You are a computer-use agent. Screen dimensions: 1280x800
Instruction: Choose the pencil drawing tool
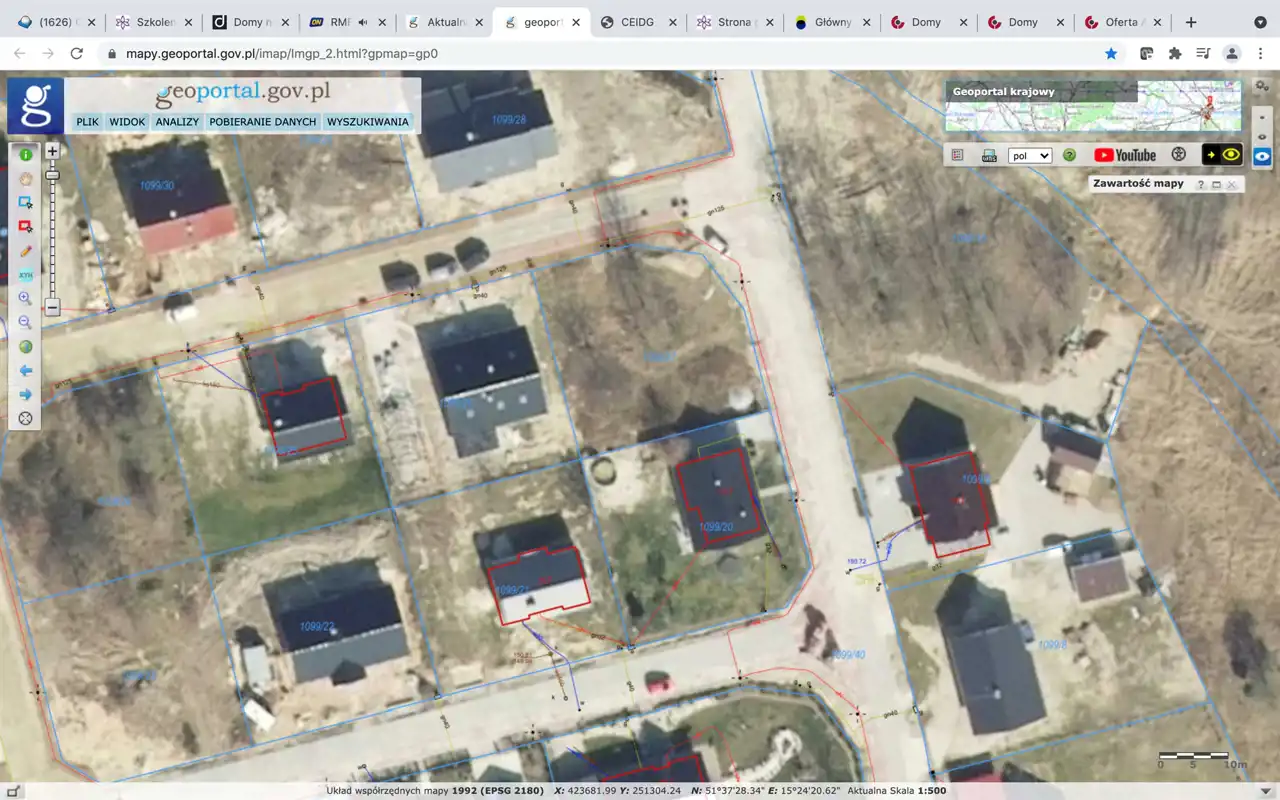(26, 251)
